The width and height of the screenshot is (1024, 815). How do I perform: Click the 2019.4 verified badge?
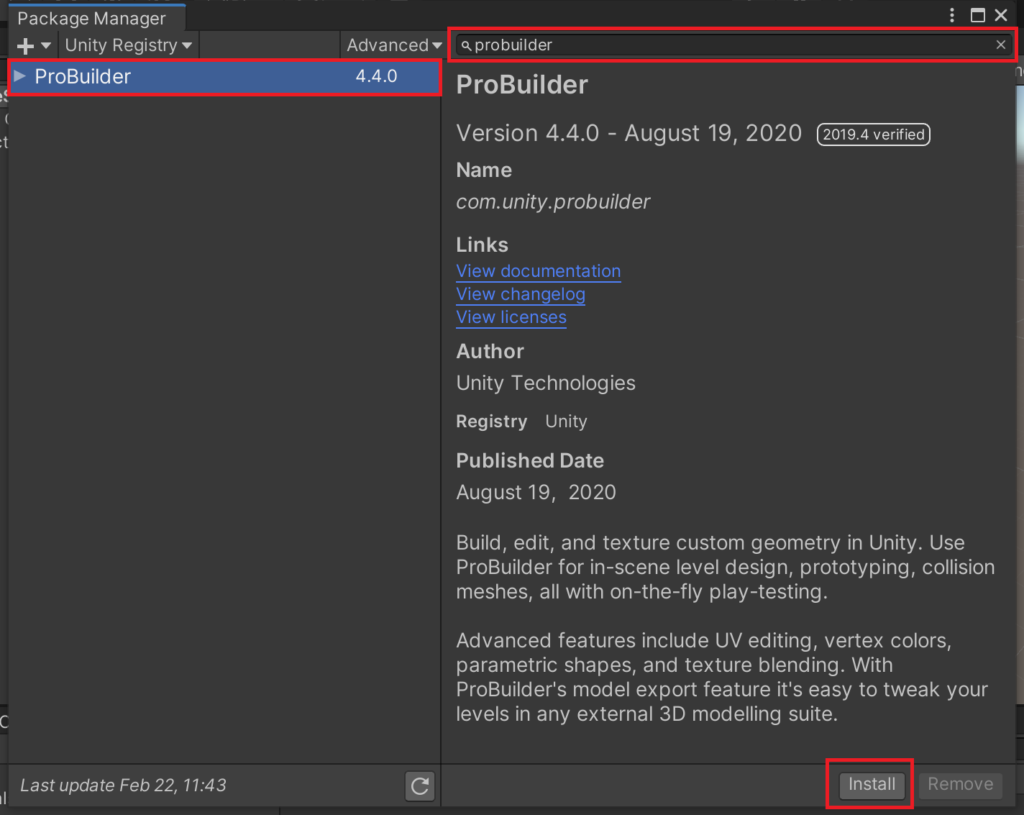(873, 134)
